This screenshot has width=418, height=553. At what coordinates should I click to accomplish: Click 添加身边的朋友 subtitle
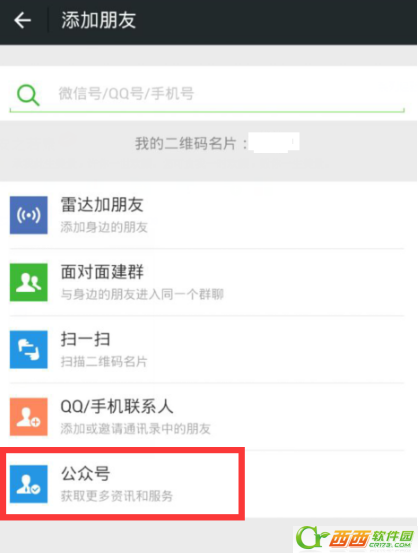tap(104, 227)
